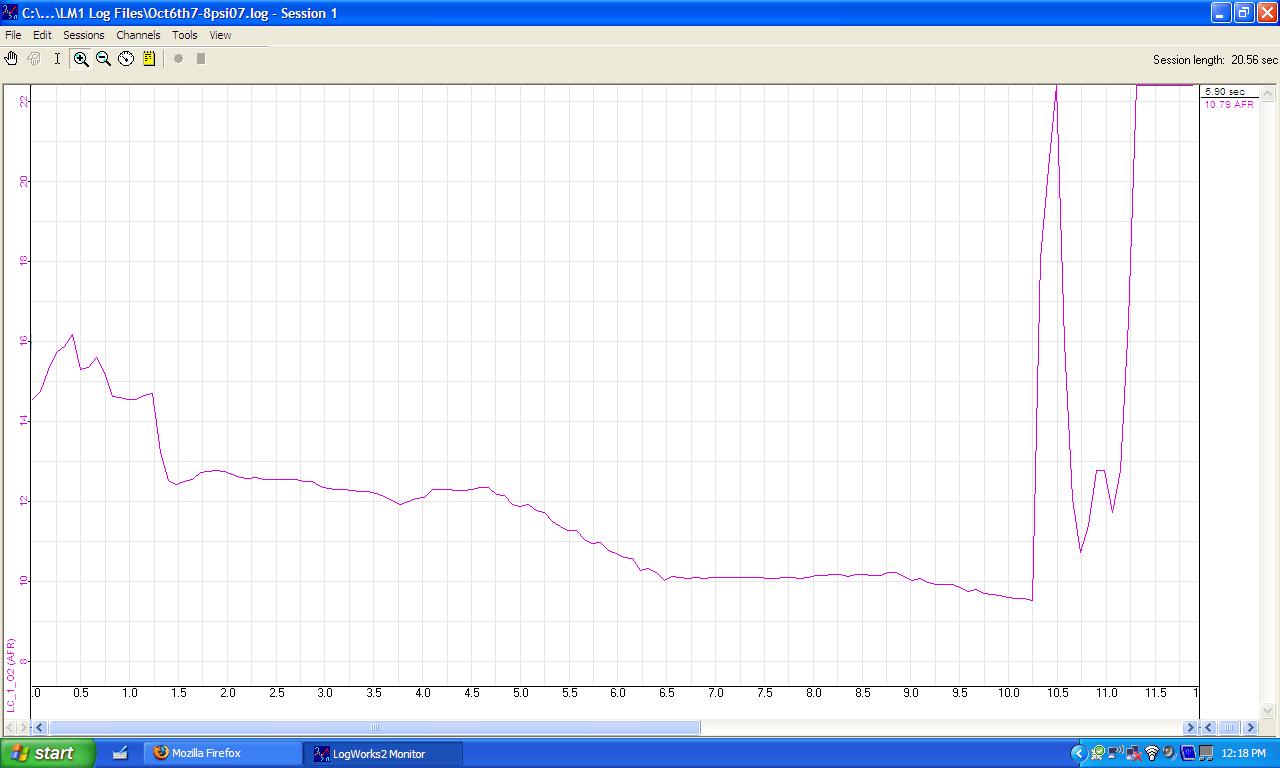Open the Channels menu

138,35
